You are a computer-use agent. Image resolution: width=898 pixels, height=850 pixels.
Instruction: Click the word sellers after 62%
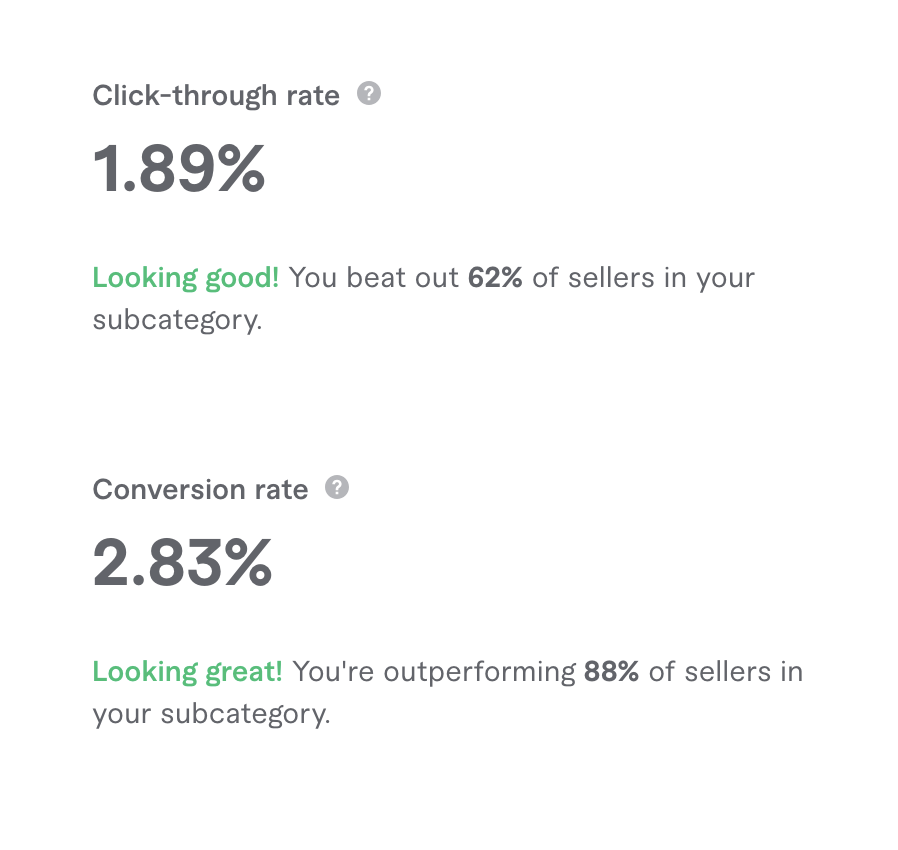pos(611,278)
